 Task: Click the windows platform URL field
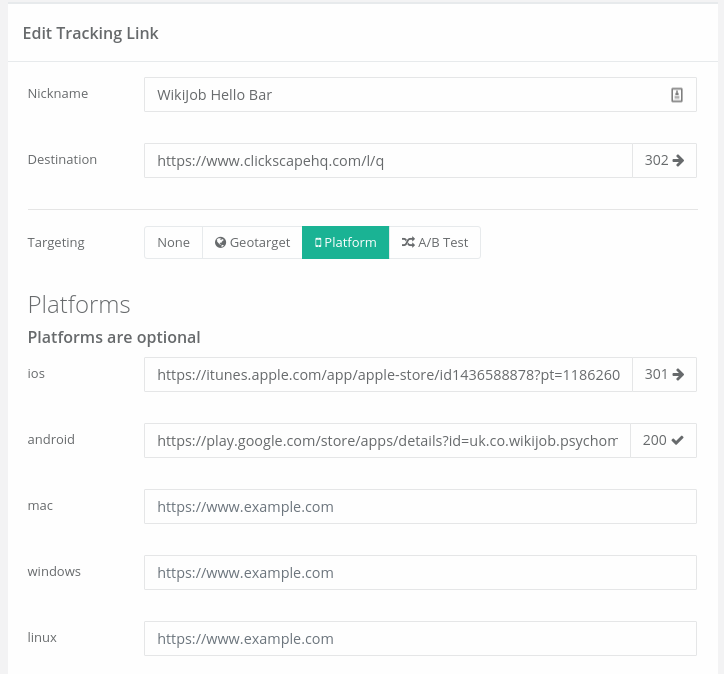[420, 573]
